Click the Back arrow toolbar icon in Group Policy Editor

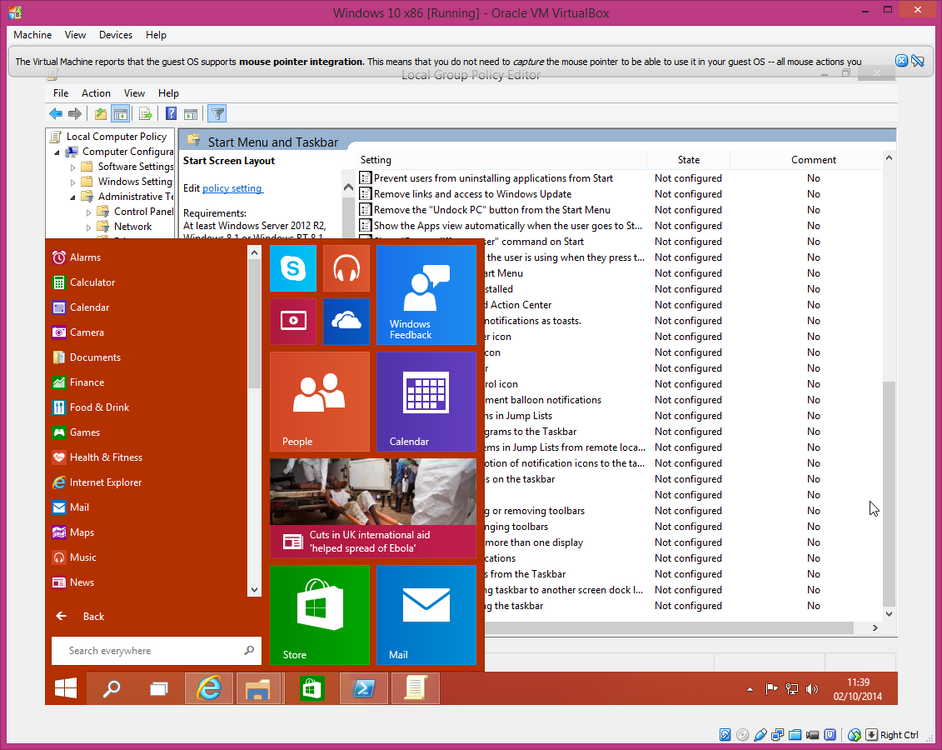[x=56, y=114]
